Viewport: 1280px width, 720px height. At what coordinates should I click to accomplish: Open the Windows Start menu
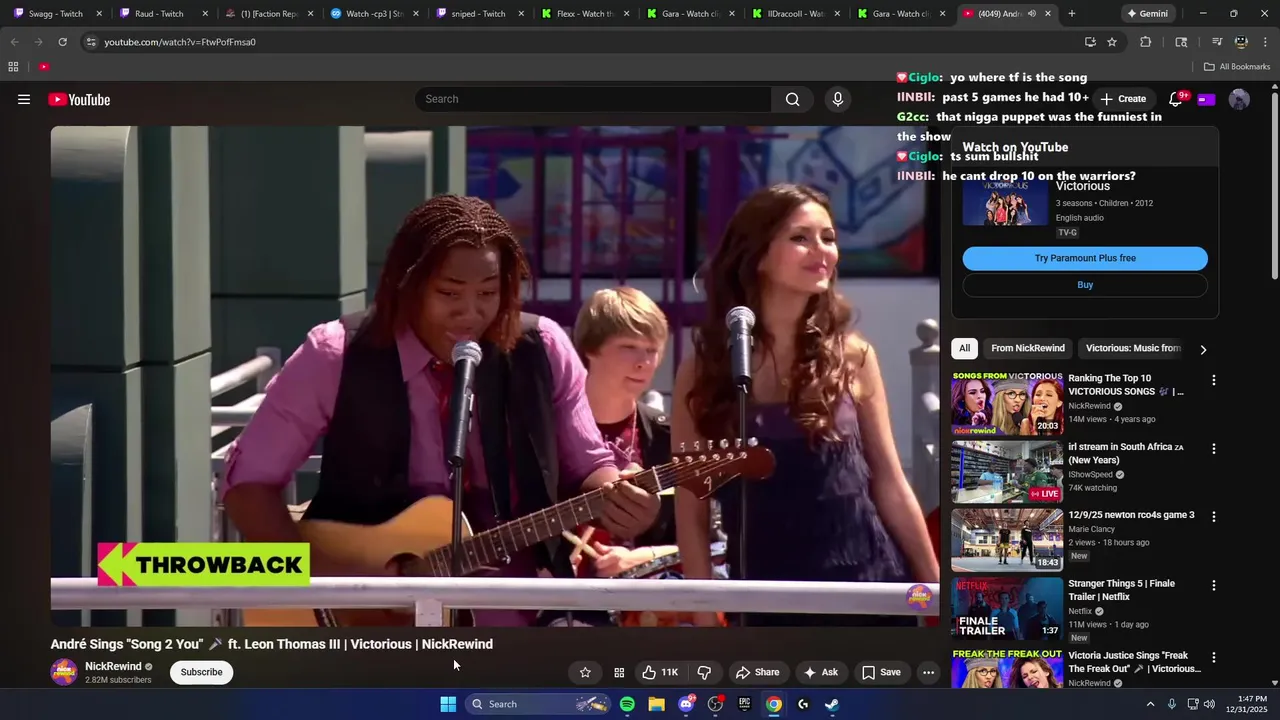click(448, 704)
